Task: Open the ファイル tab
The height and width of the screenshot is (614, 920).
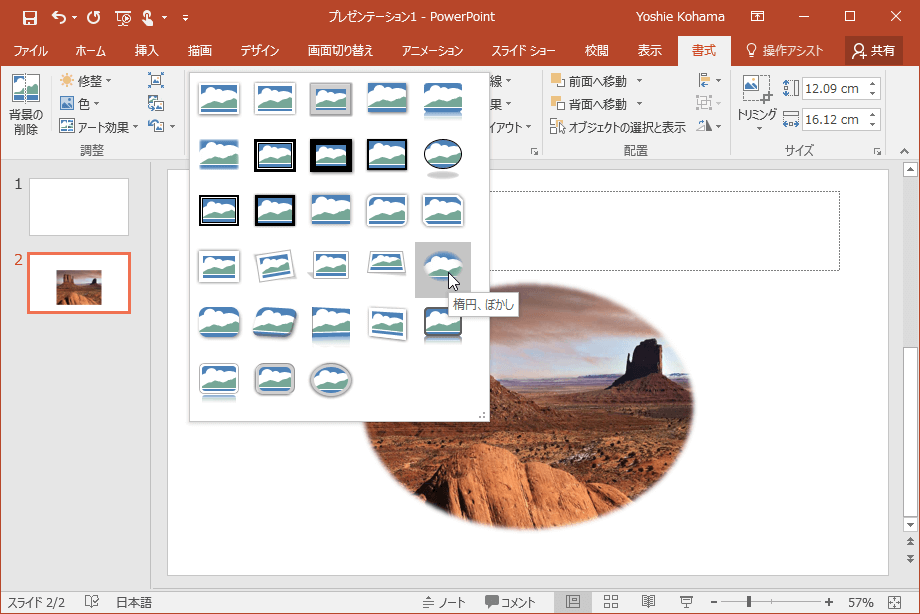Action: (x=31, y=50)
